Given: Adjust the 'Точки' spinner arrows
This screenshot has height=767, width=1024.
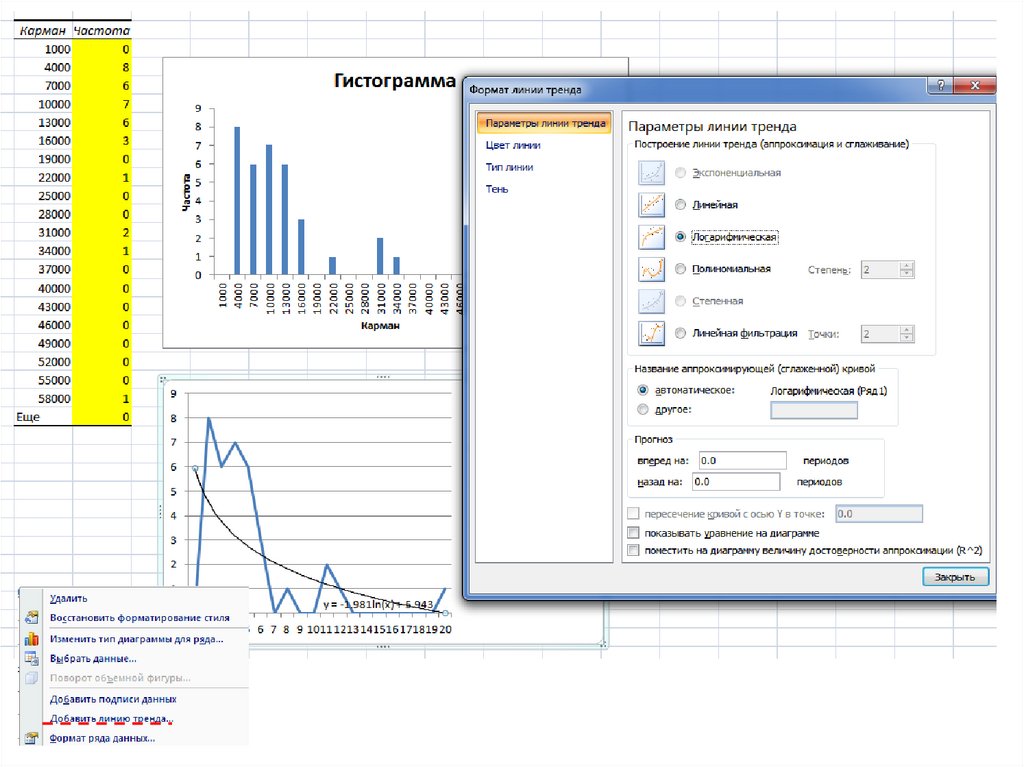Looking at the screenshot, I should (x=907, y=334).
